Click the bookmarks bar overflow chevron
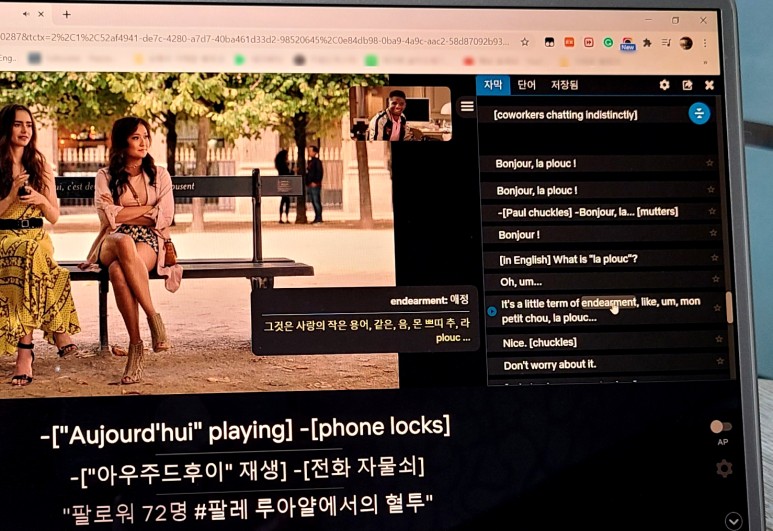The width and height of the screenshot is (773, 531). [x=705, y=62]
